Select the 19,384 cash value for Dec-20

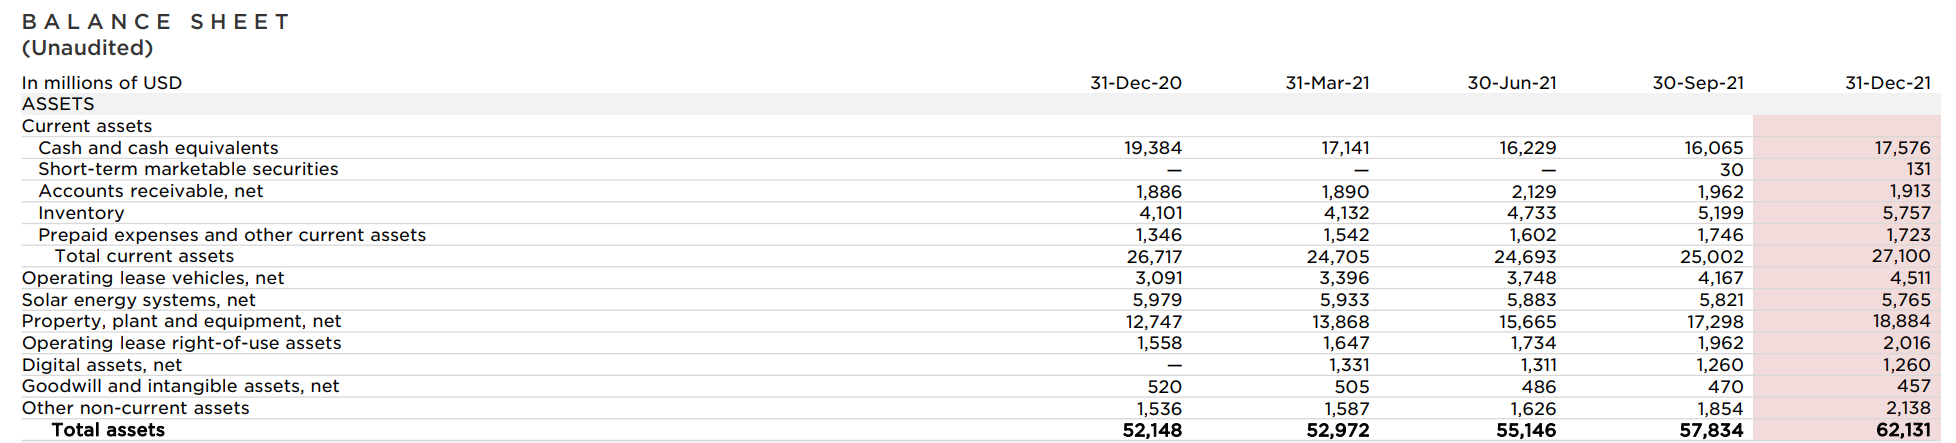[1153, 148]
